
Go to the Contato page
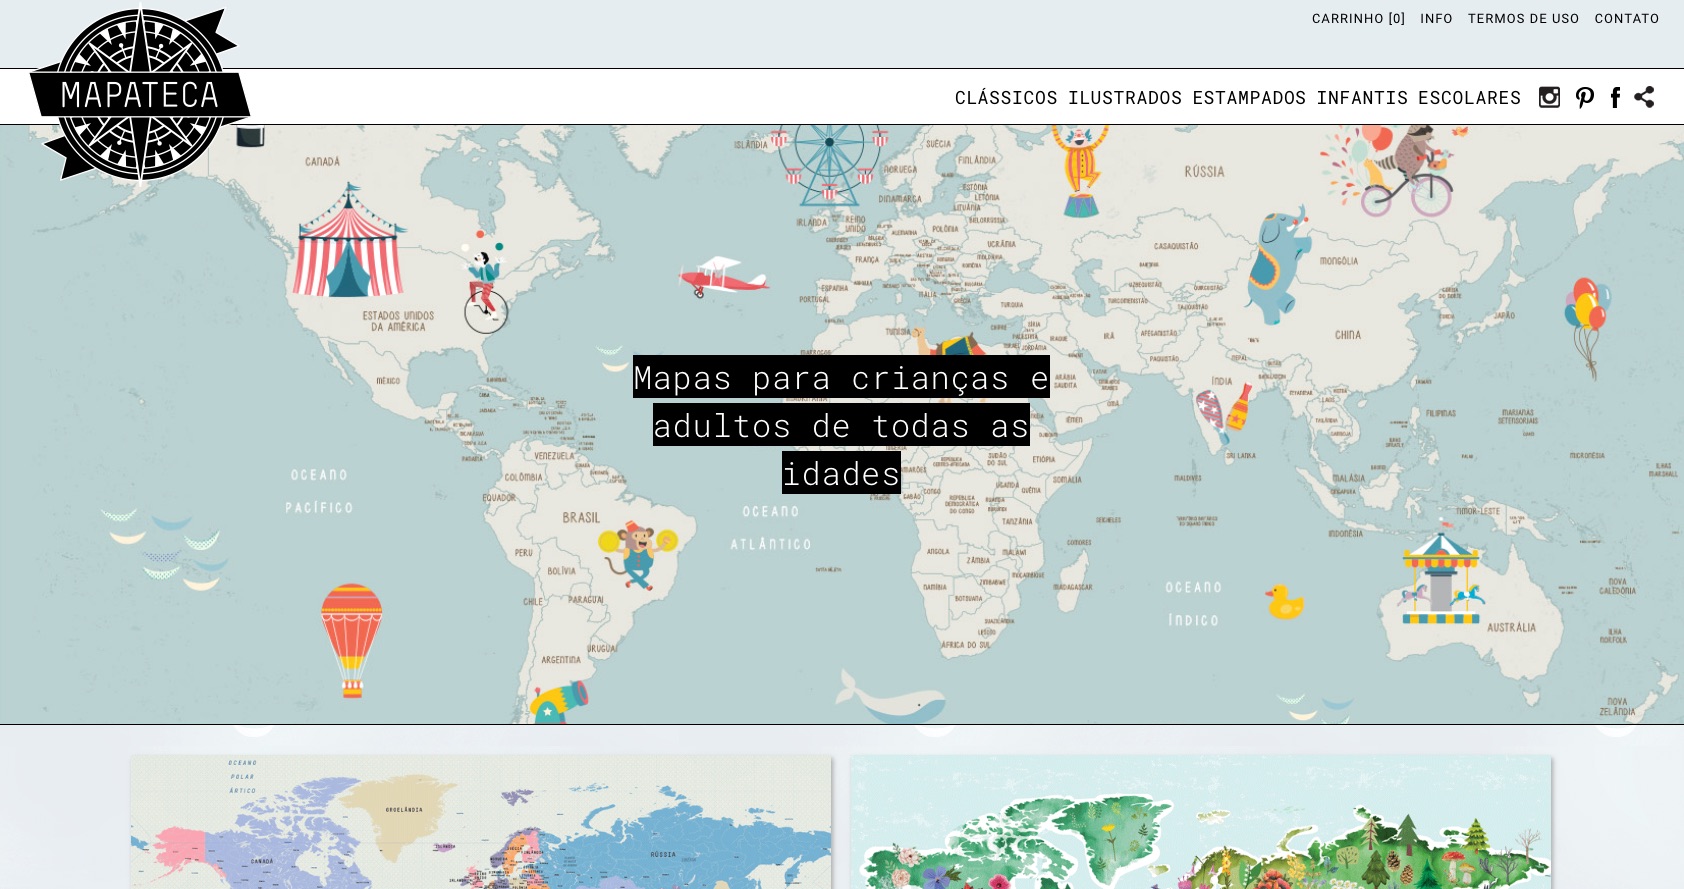(x=1626, y=19)
